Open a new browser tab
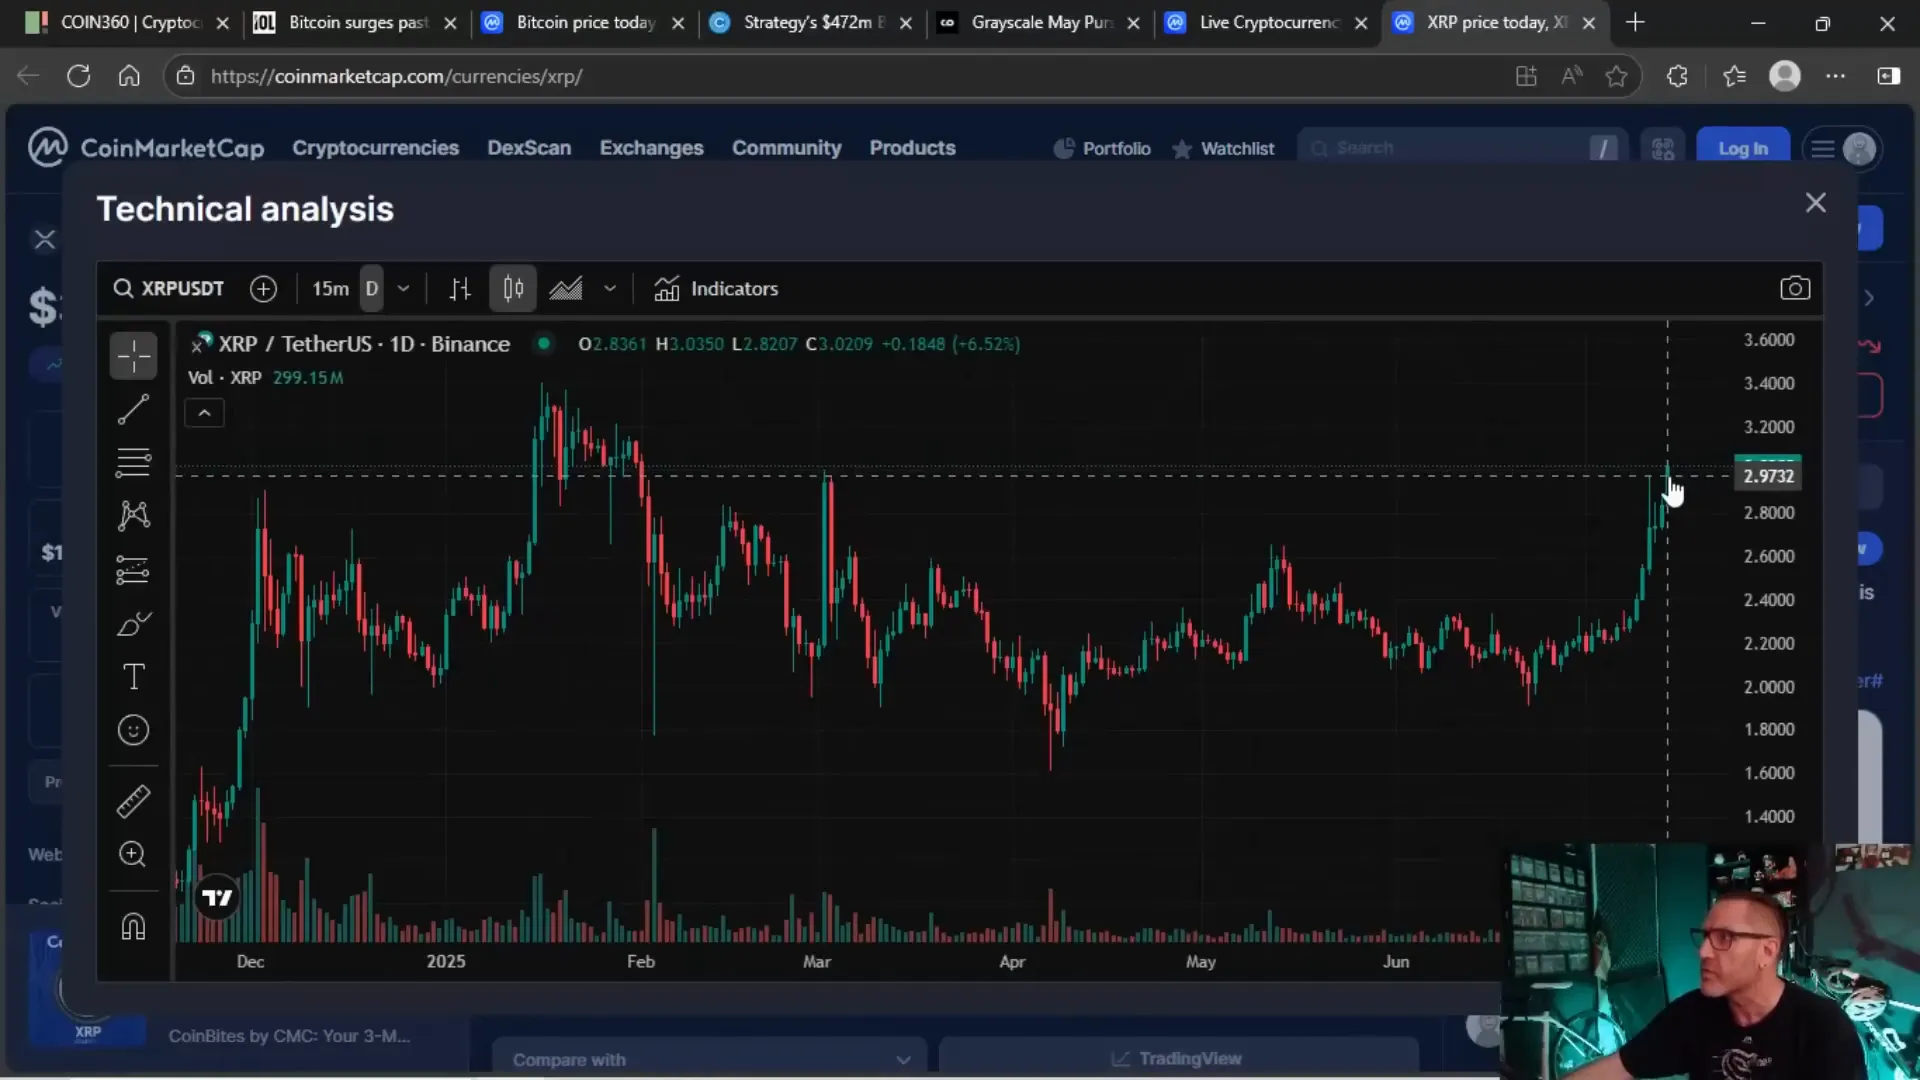Screen dimensions: 1920x1080 pyautogui.click(x=1635, y=23)
